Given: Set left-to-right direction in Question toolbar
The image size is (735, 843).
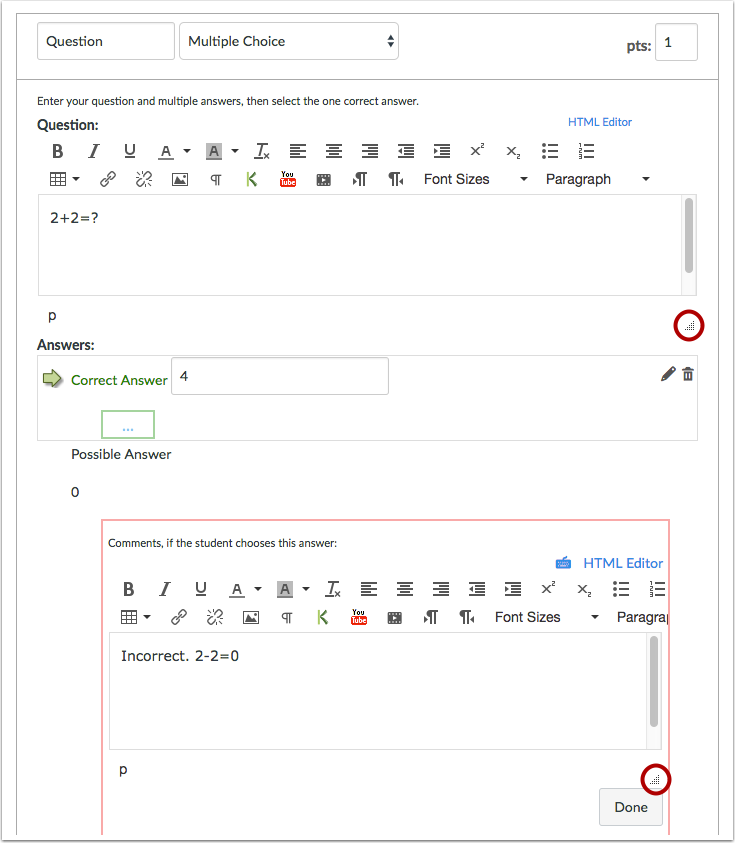Looking at the screenshot, I should pyautogui.click(x=360, y=179).
